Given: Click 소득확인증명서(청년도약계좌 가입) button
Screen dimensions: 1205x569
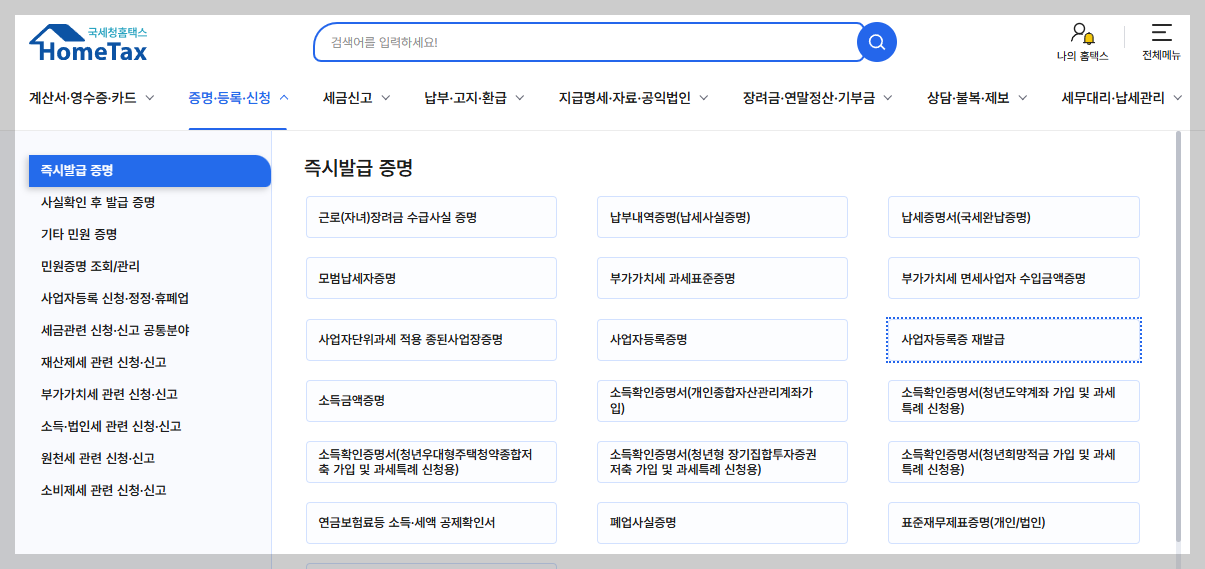Looking at the screenshot, I should tap(1014, 401).
